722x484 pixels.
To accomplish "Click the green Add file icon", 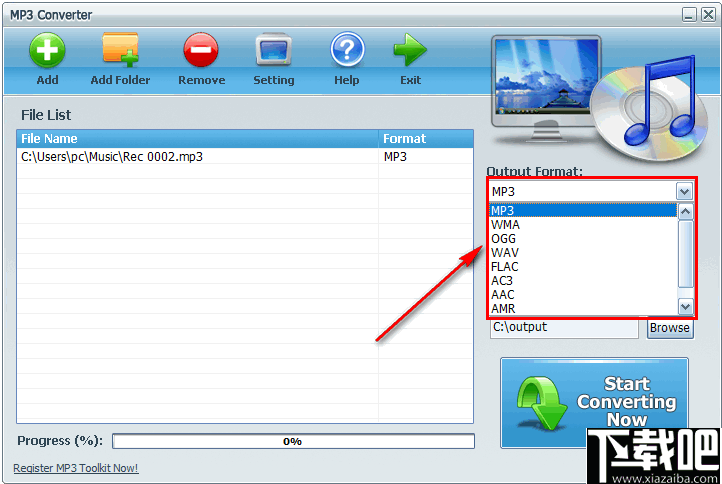I will (47, 50).
